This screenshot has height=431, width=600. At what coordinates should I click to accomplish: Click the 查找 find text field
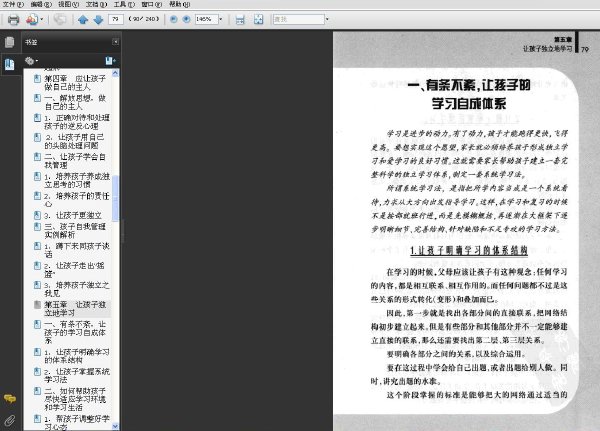click(298, 19)
